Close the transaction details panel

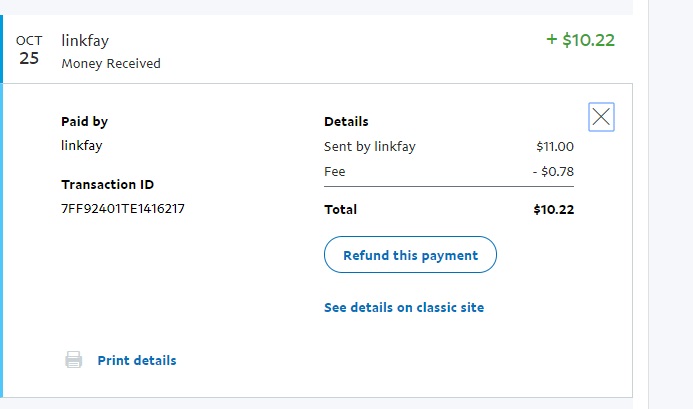[601, 117]
